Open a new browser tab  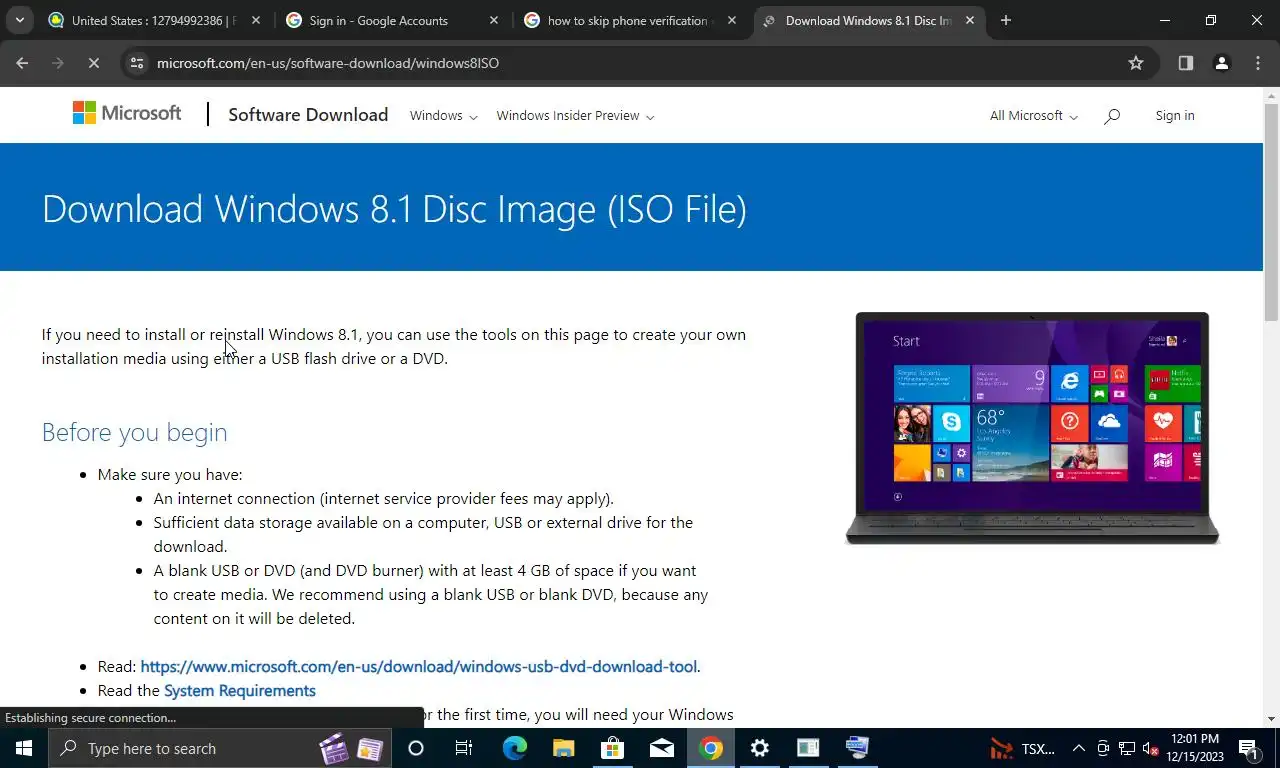(x=1006, y=20)
